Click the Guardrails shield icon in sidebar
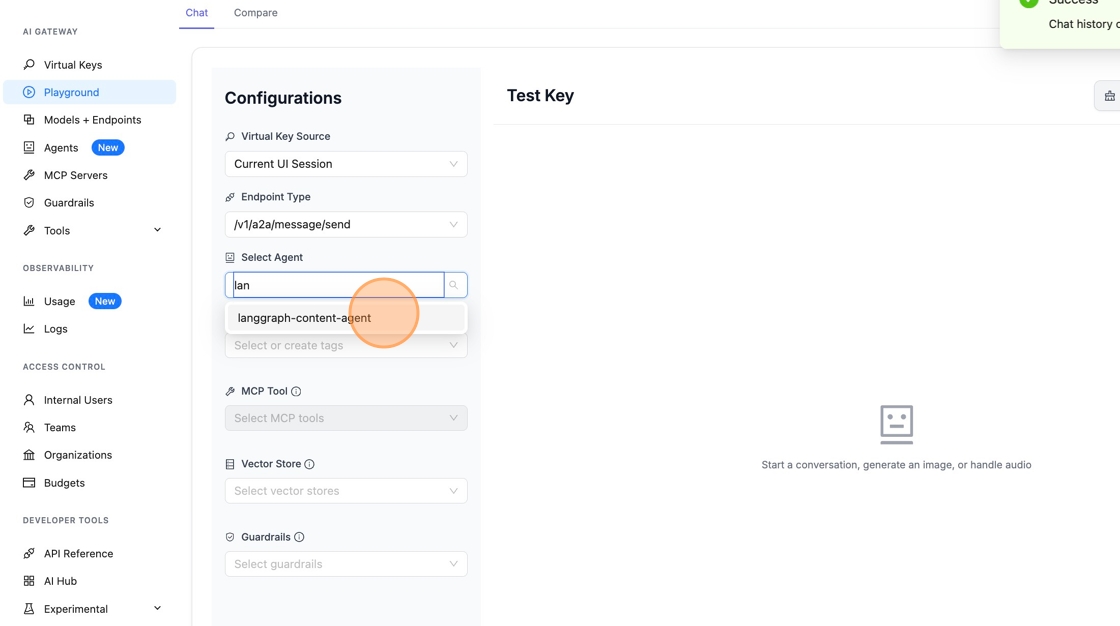 [x=29, y=203]
